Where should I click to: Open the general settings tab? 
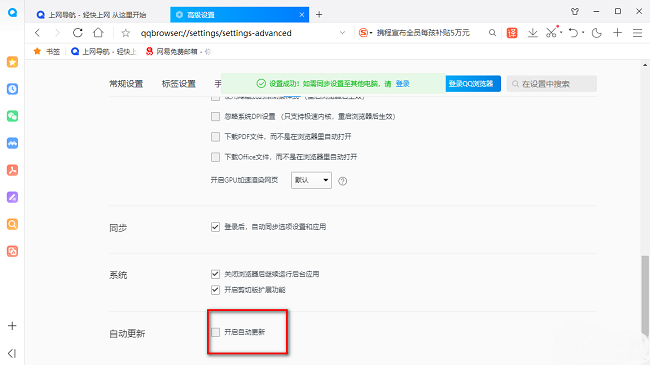pos(126,84)
